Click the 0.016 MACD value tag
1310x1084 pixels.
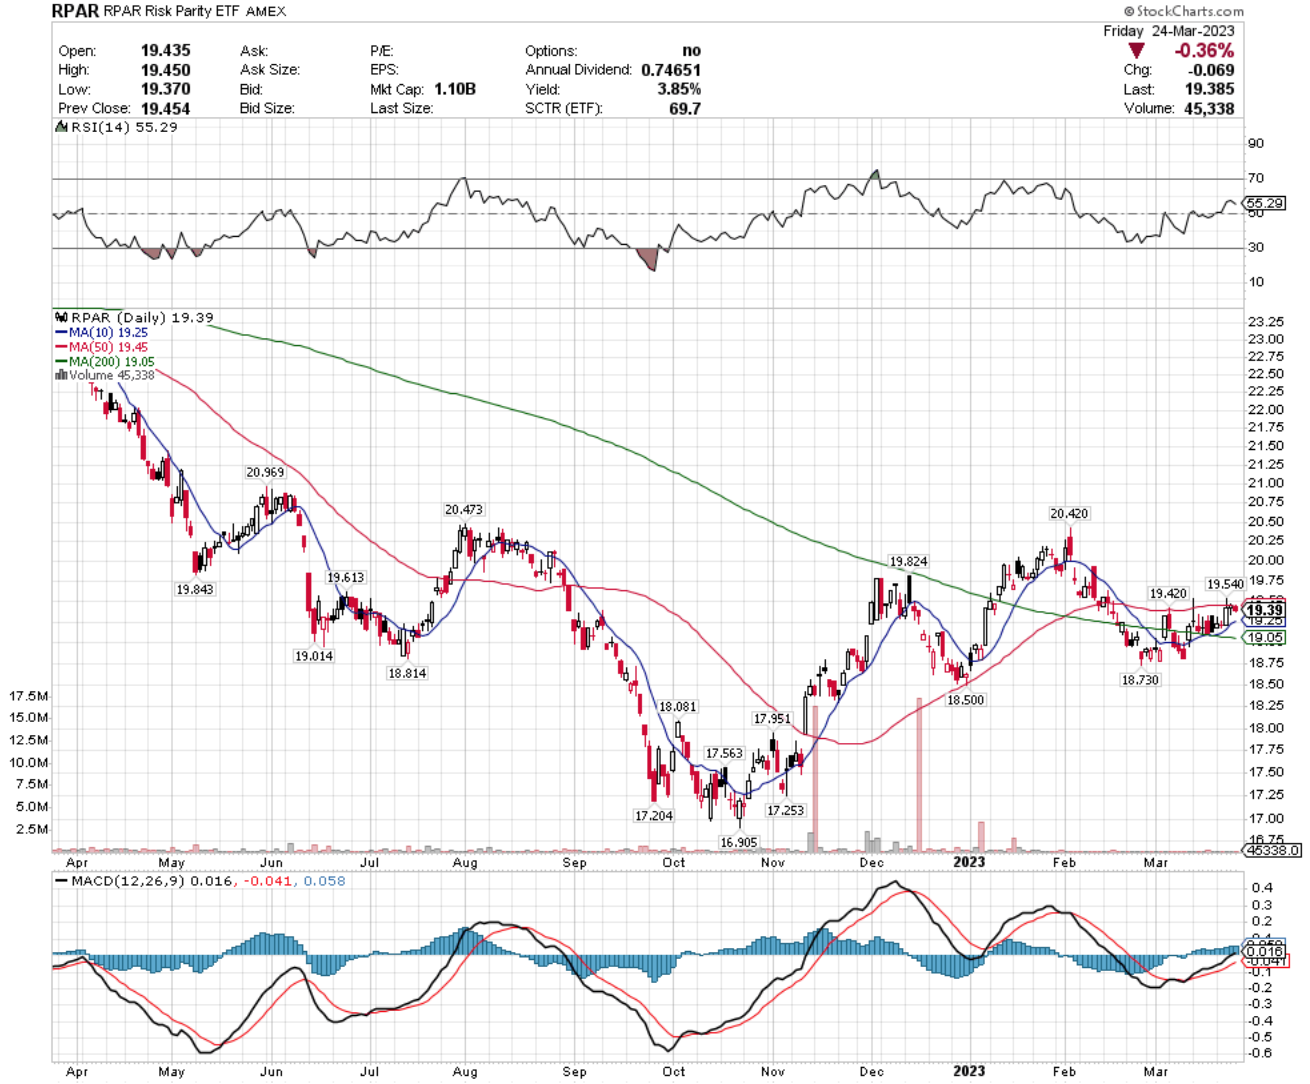[x=1265, y=952]
